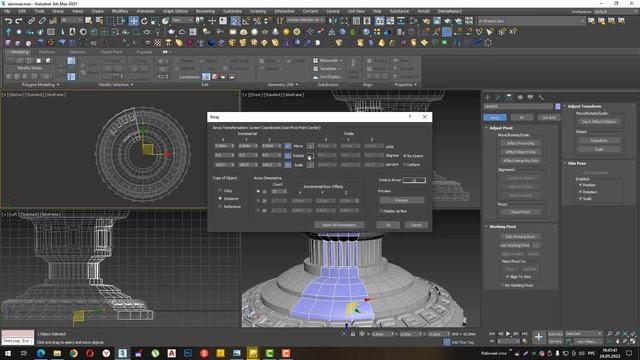Click the 1D Count input field
Viewport: 640px width, 360px height.
pyautogui.click(x=279, y=191)
